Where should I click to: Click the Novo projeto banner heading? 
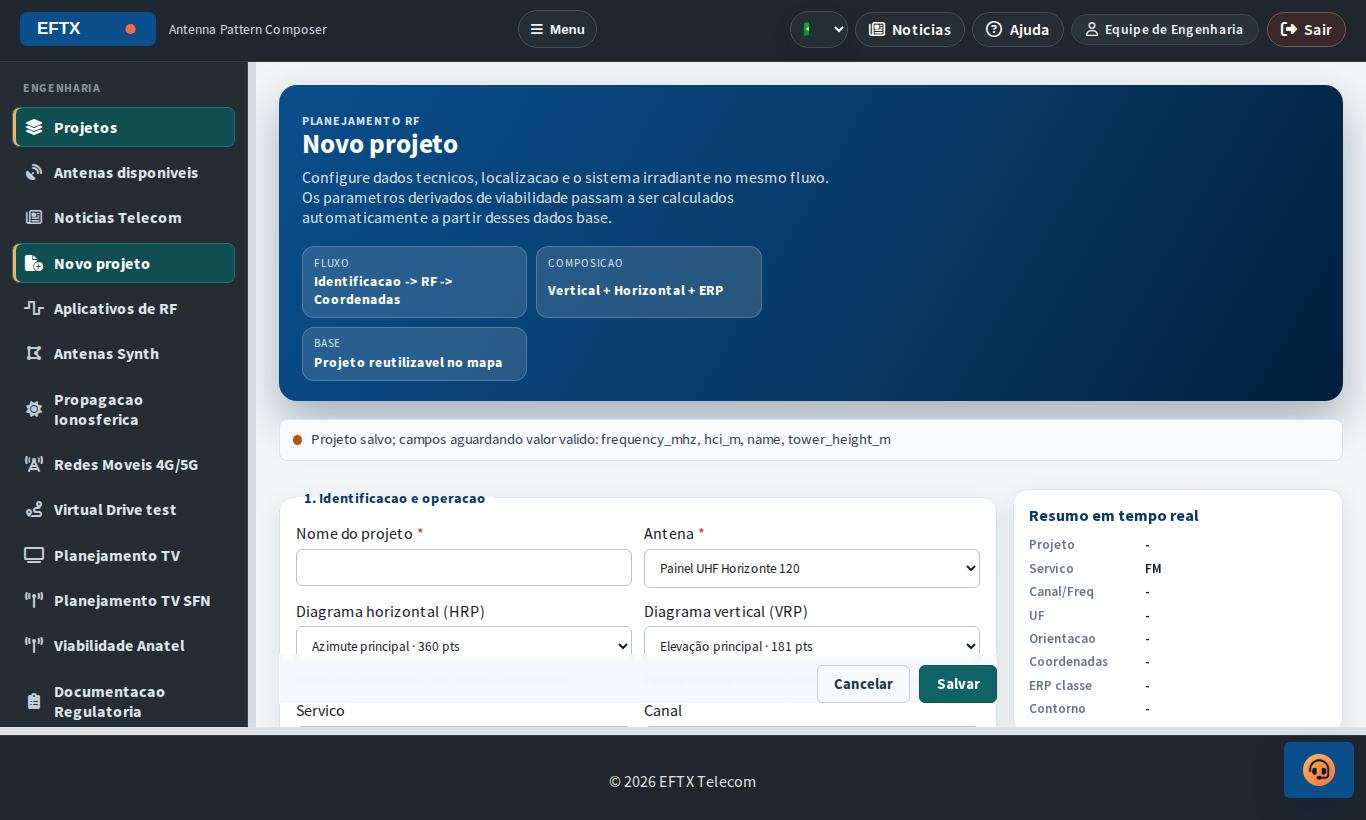coord(380,144)
